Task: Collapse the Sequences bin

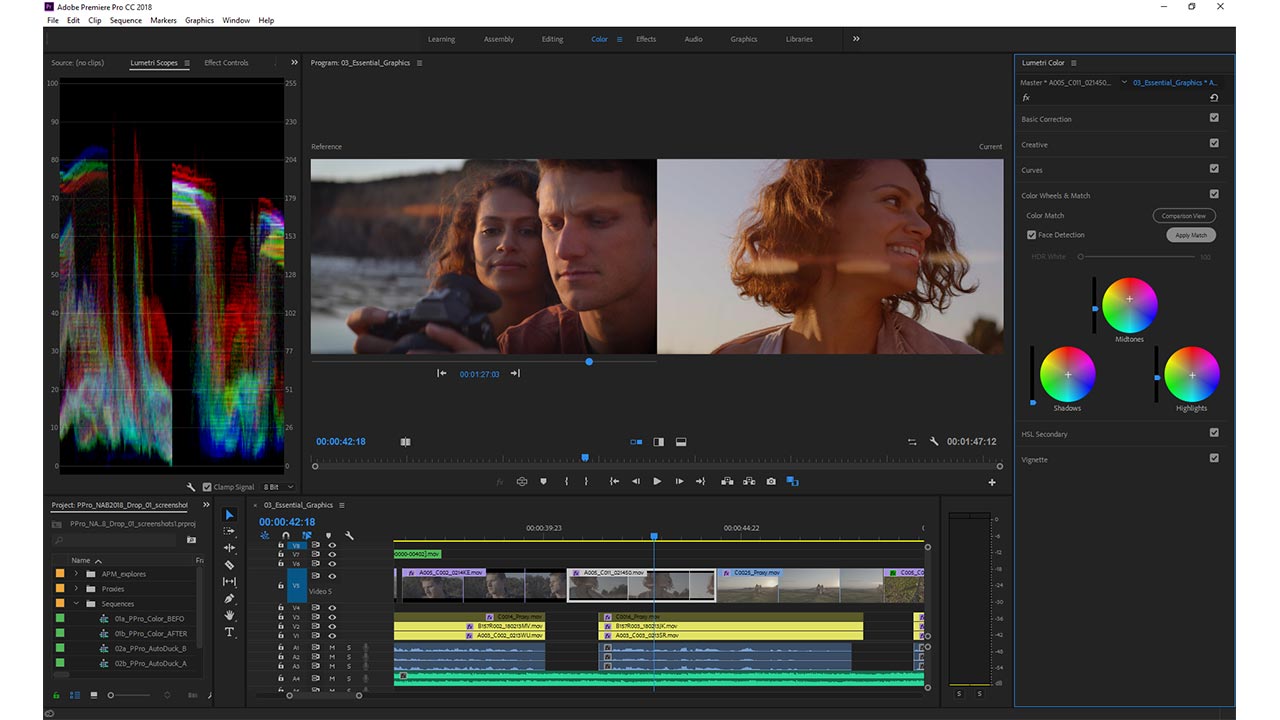Action: click(x=76, y=604)
